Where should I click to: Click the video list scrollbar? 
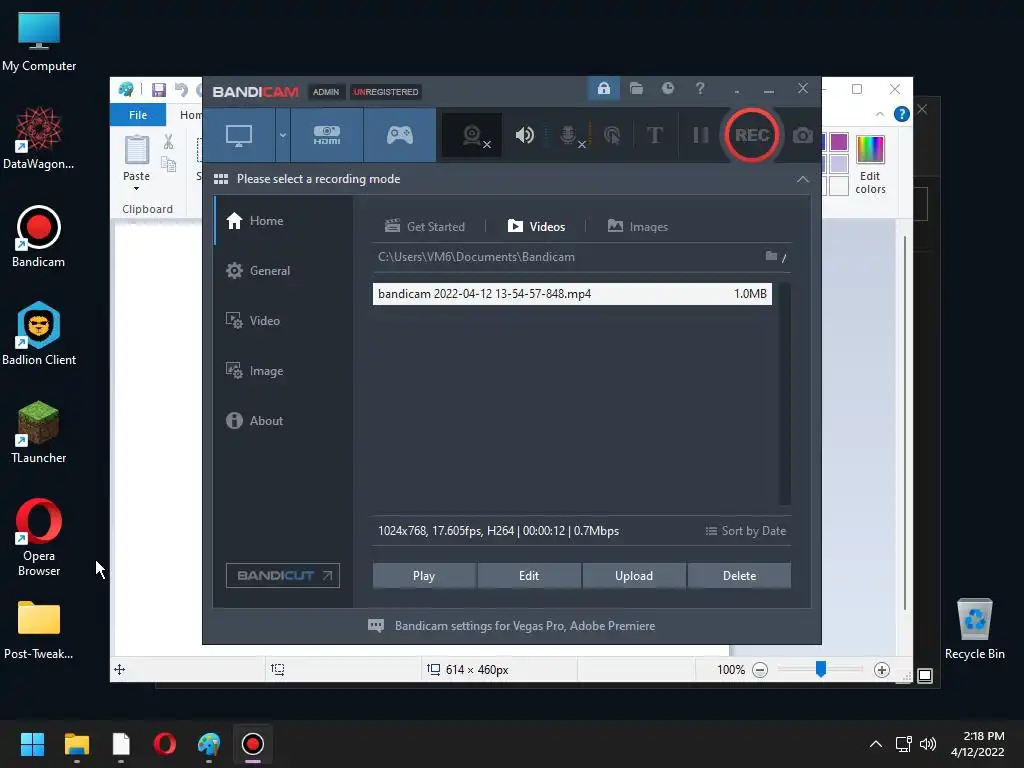coord(785,394)
